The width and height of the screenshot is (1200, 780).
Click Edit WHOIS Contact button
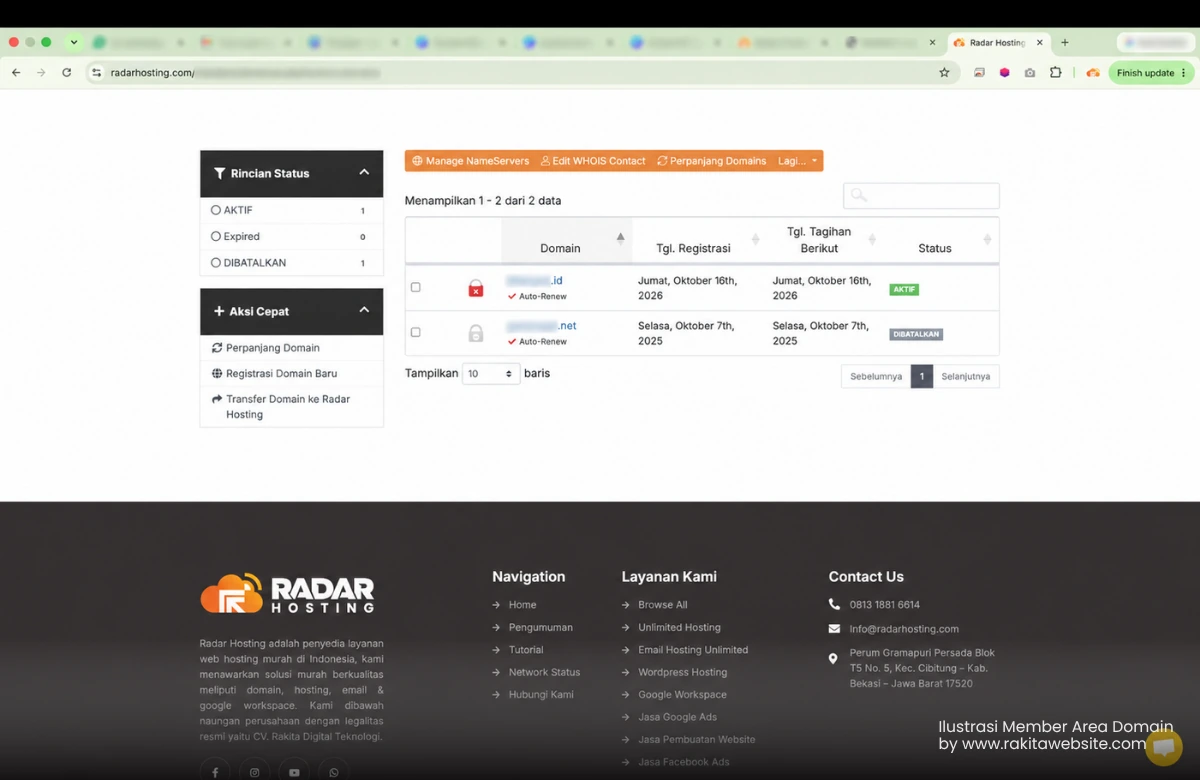click(593, 161)
